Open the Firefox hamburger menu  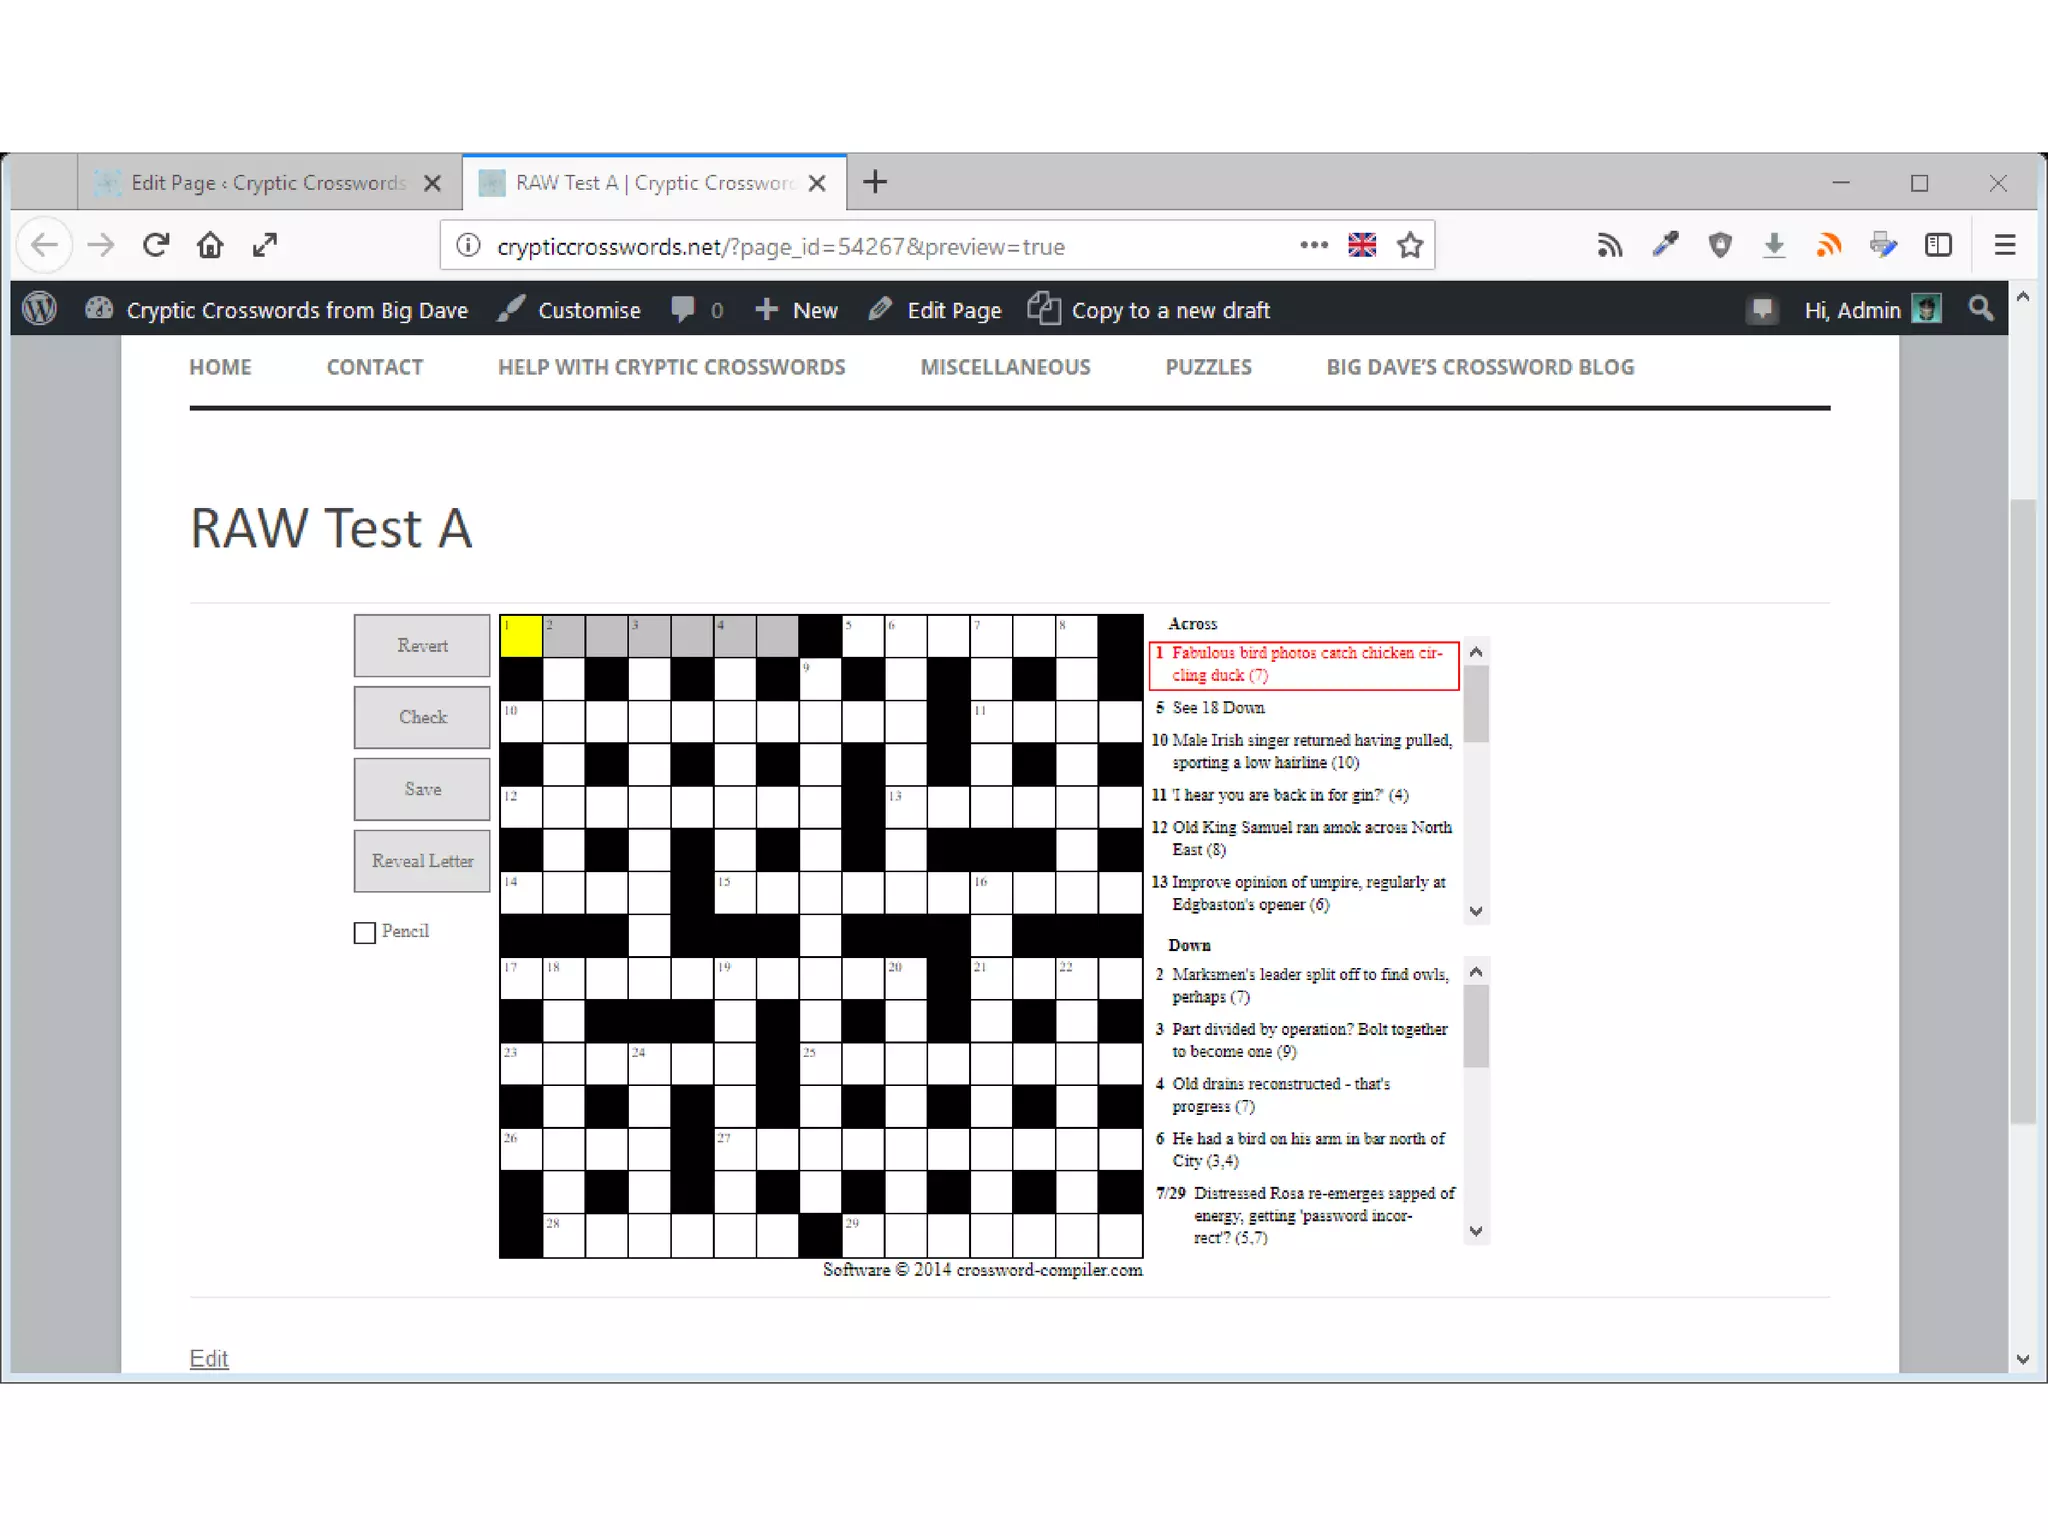click(x=2004, y=245)
